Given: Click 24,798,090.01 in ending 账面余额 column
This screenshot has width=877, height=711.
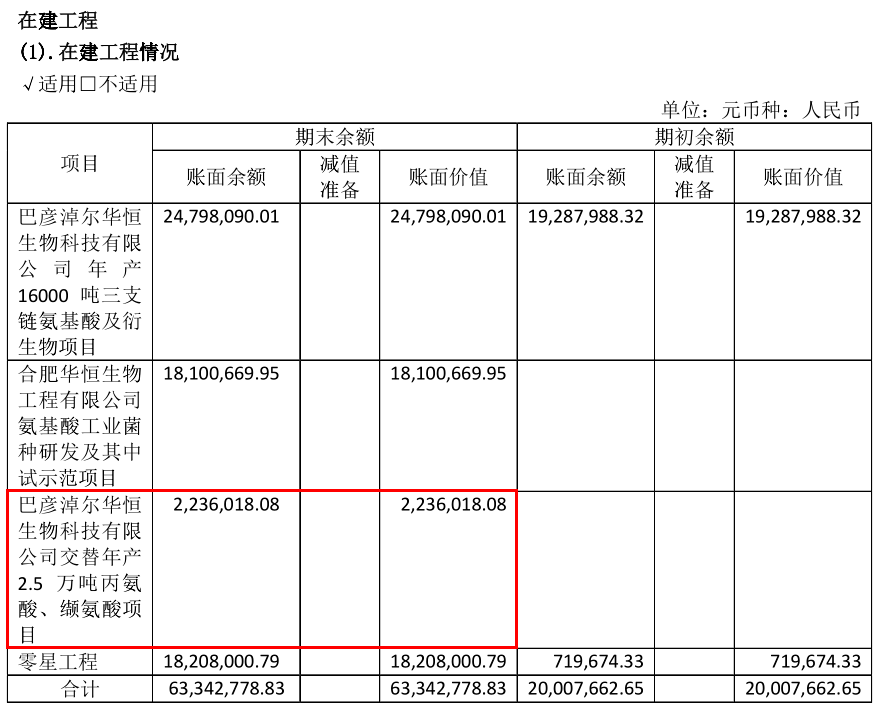Looking at the screenshot, I should coord(221,216).
